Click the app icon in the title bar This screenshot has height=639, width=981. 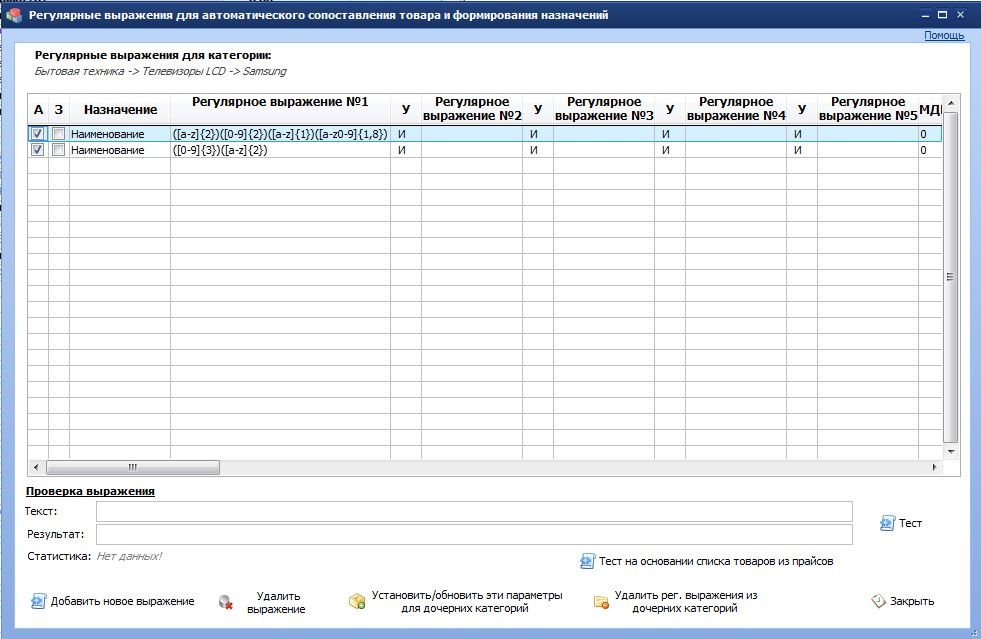pos(14,15)
